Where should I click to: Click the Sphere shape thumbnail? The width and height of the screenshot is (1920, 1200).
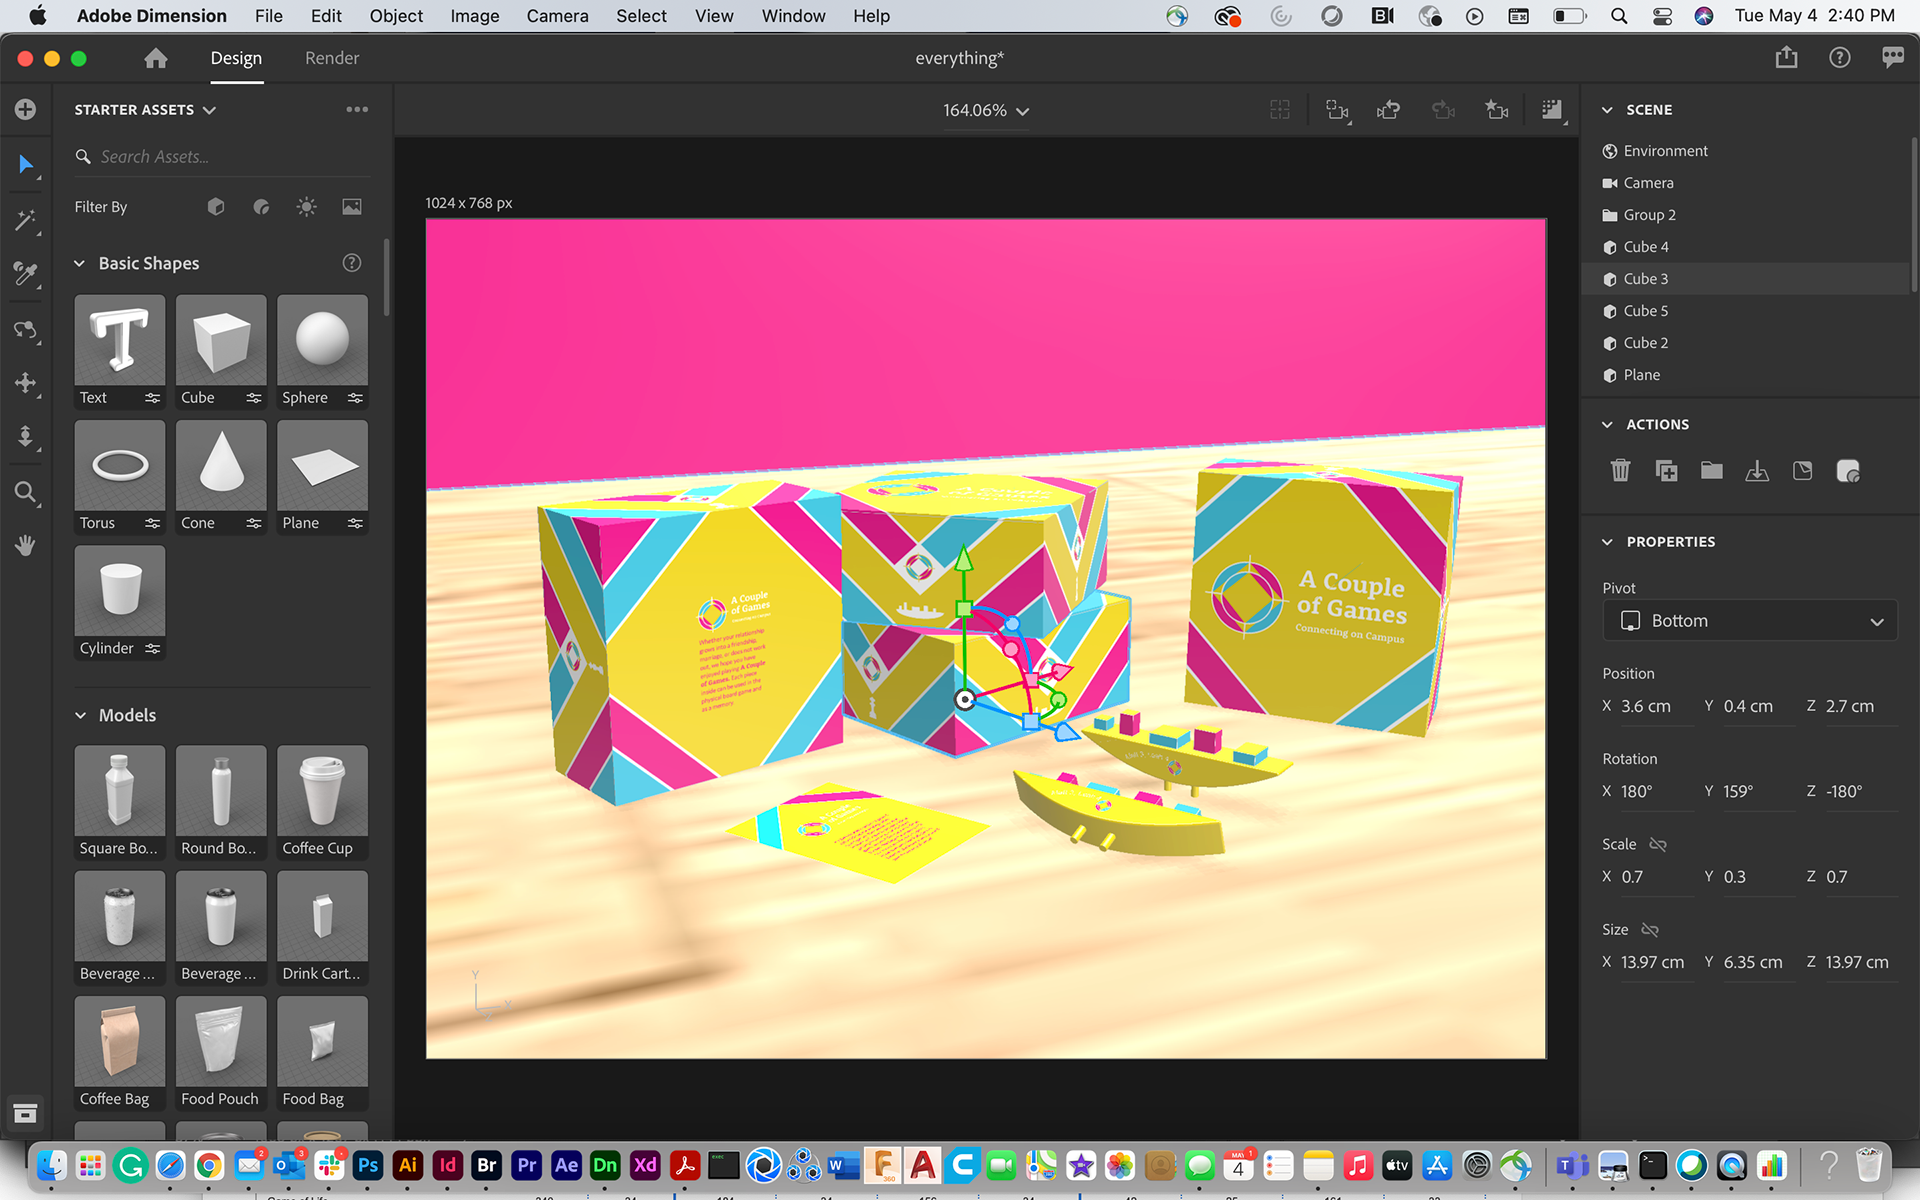(x=322, y=340)
